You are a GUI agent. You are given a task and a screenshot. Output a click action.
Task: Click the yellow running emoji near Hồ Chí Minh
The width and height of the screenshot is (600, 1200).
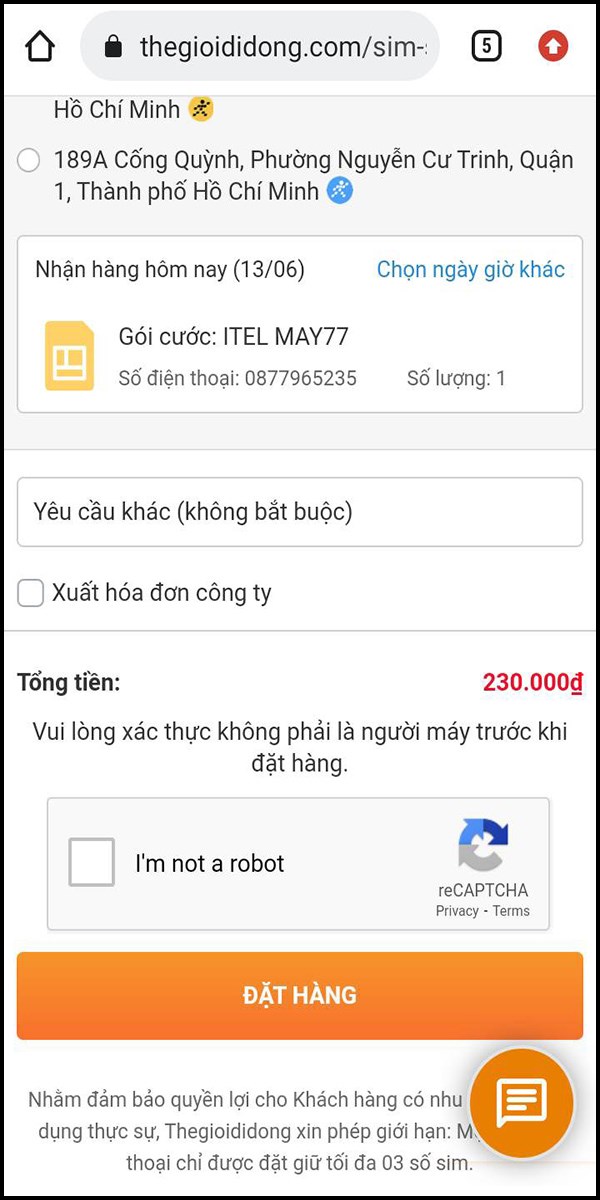point(199,108)
